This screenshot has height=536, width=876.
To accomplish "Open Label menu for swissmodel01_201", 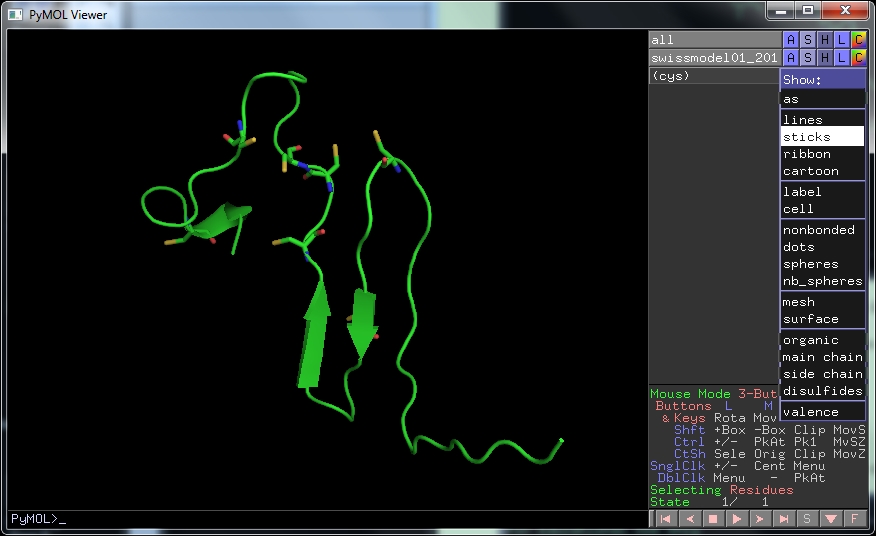I will (842, 58).
